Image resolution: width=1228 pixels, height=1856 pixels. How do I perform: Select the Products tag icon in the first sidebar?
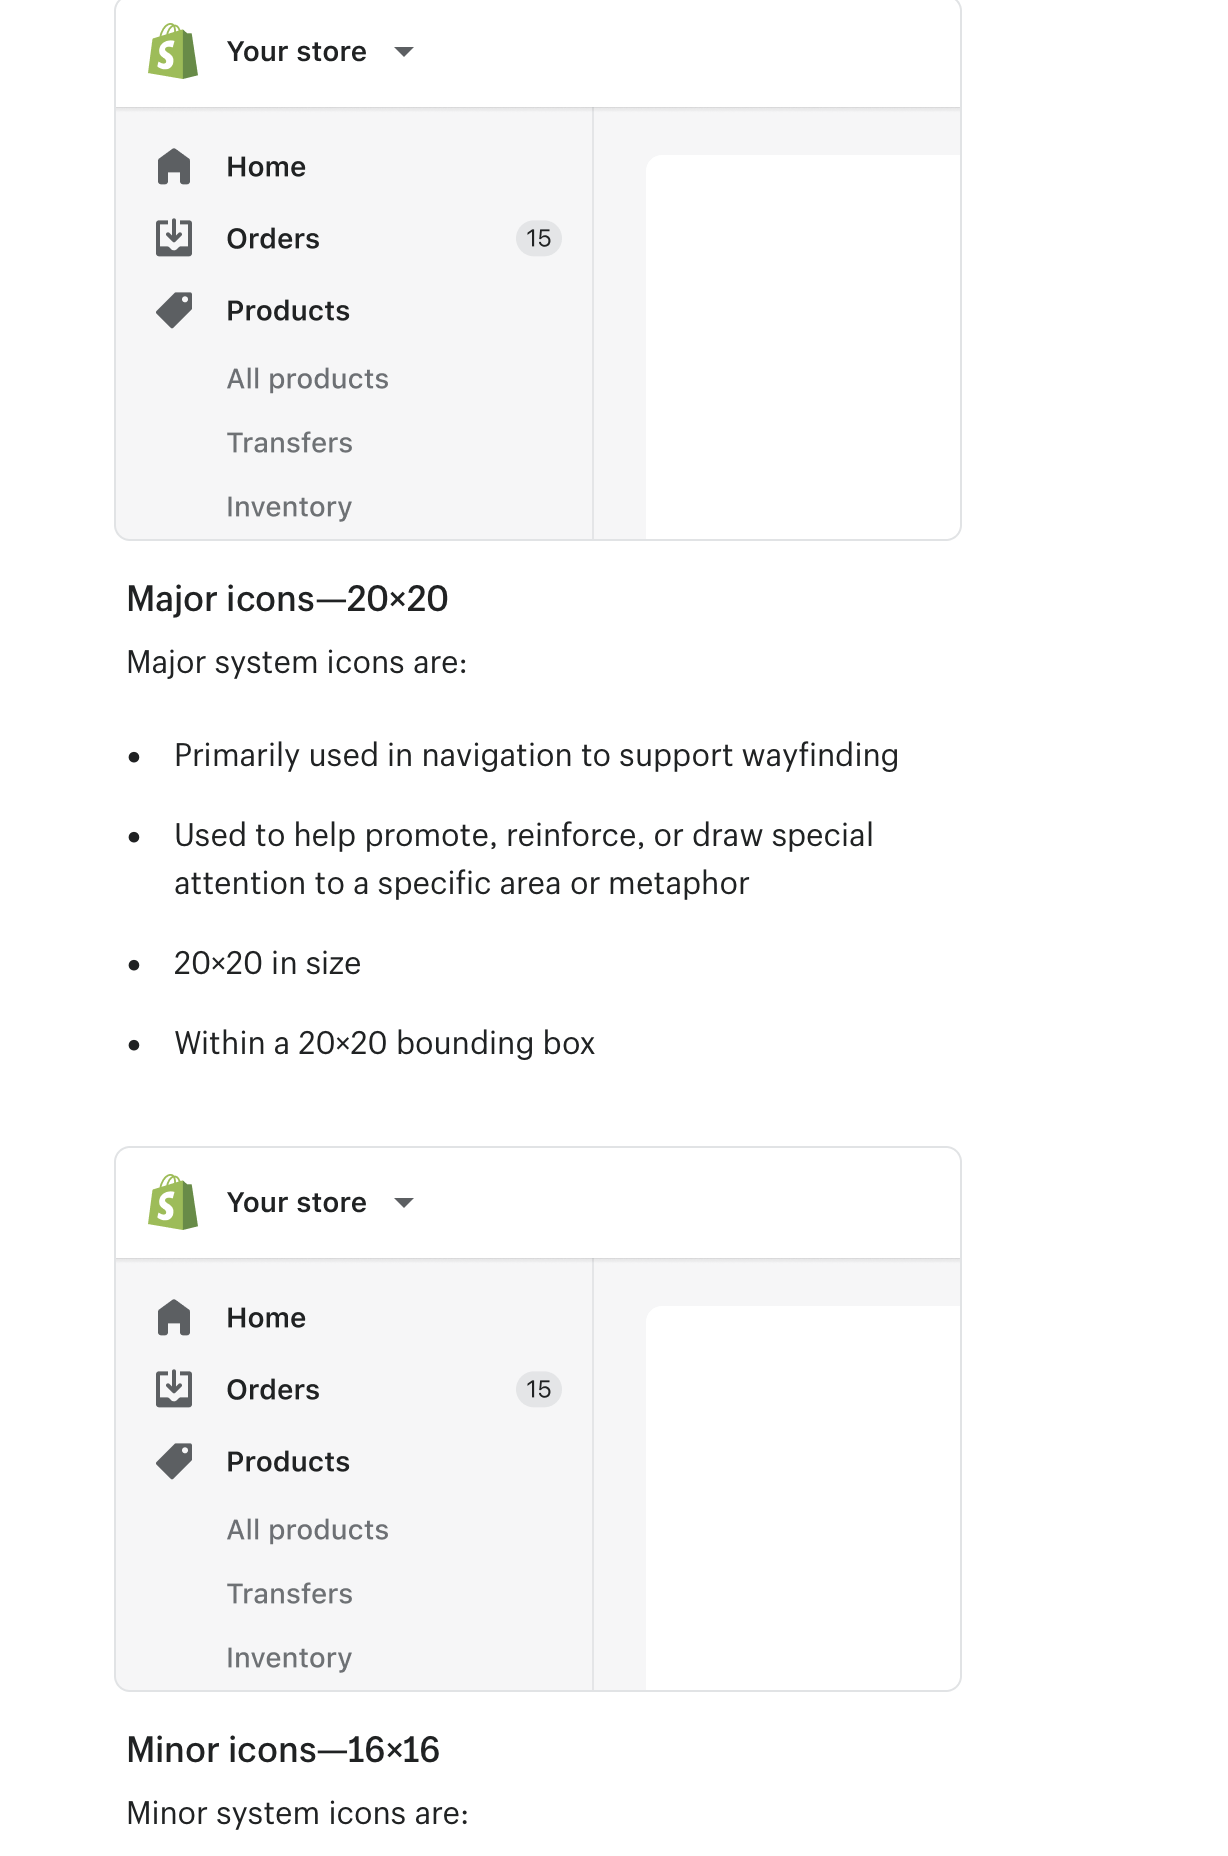(172, 310)
